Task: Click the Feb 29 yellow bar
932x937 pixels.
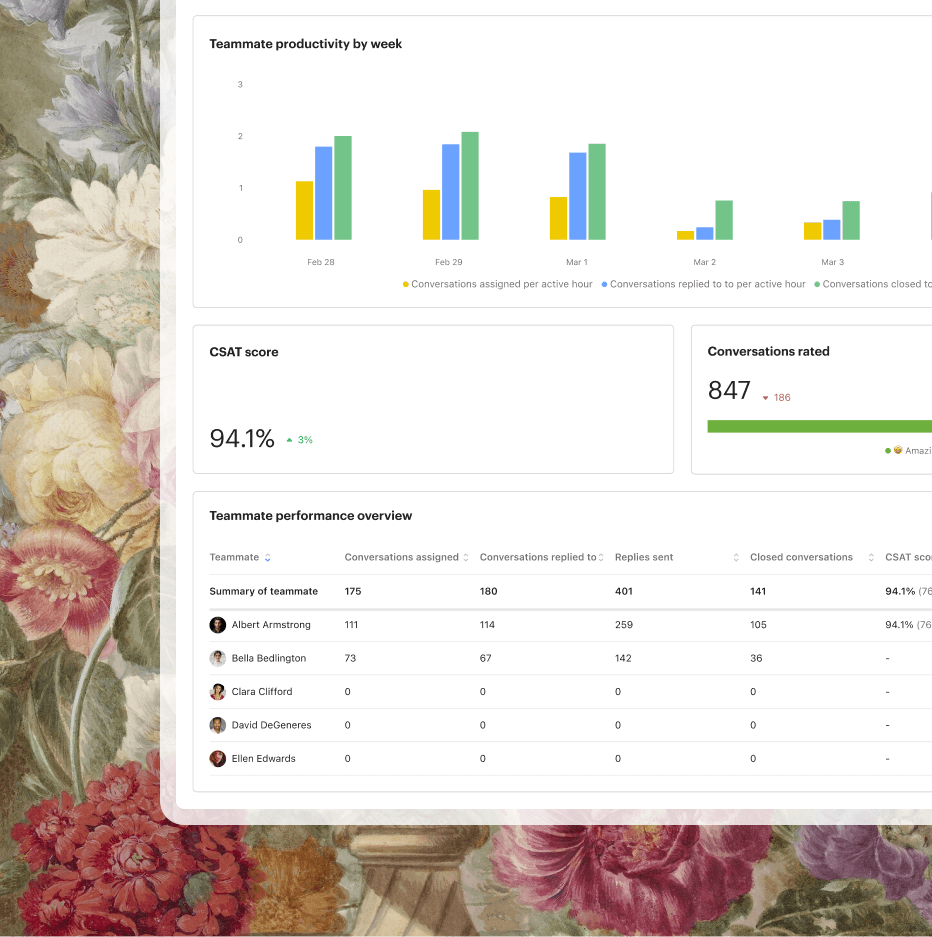Action: click(431, 215)
